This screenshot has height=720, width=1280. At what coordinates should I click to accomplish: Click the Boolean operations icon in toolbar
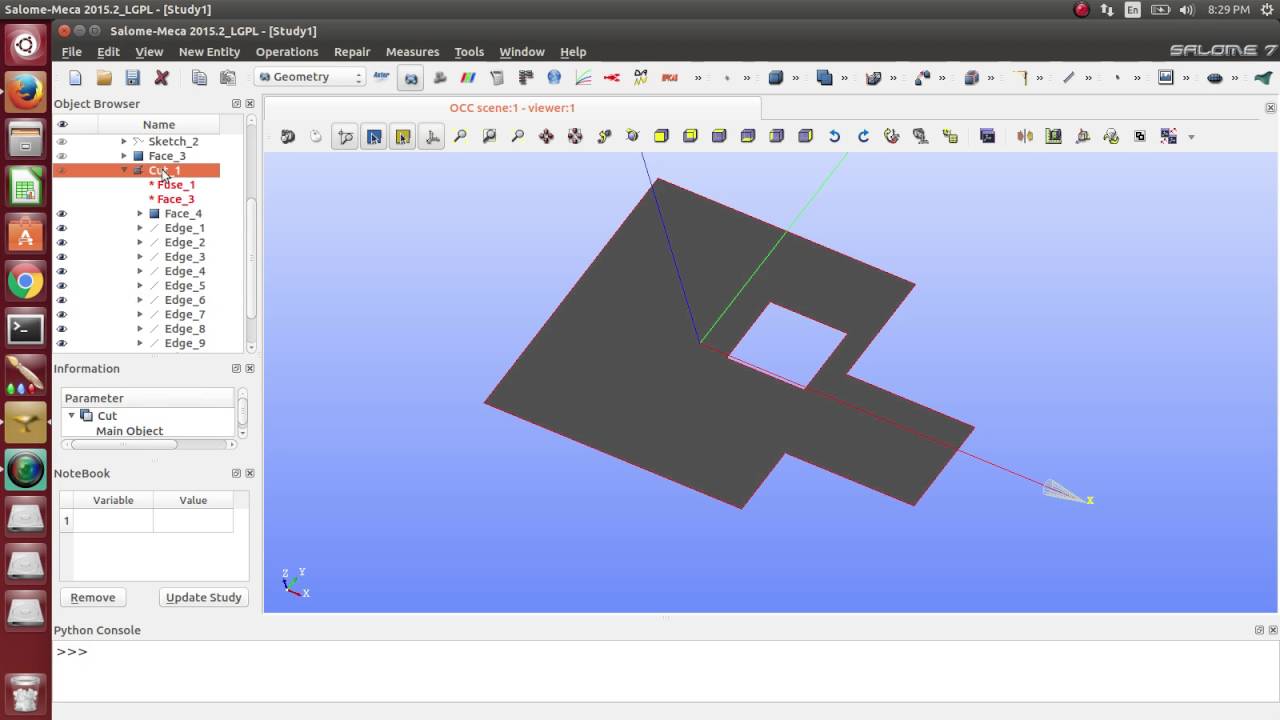click(x=824, y=77)
